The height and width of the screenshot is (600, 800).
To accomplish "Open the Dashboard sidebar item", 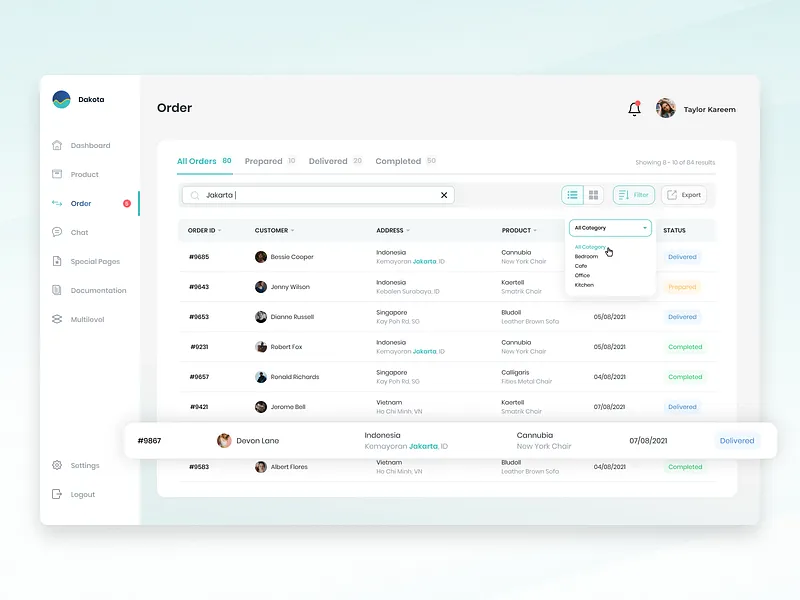I will pyautogui.click(x=81, y=145).
